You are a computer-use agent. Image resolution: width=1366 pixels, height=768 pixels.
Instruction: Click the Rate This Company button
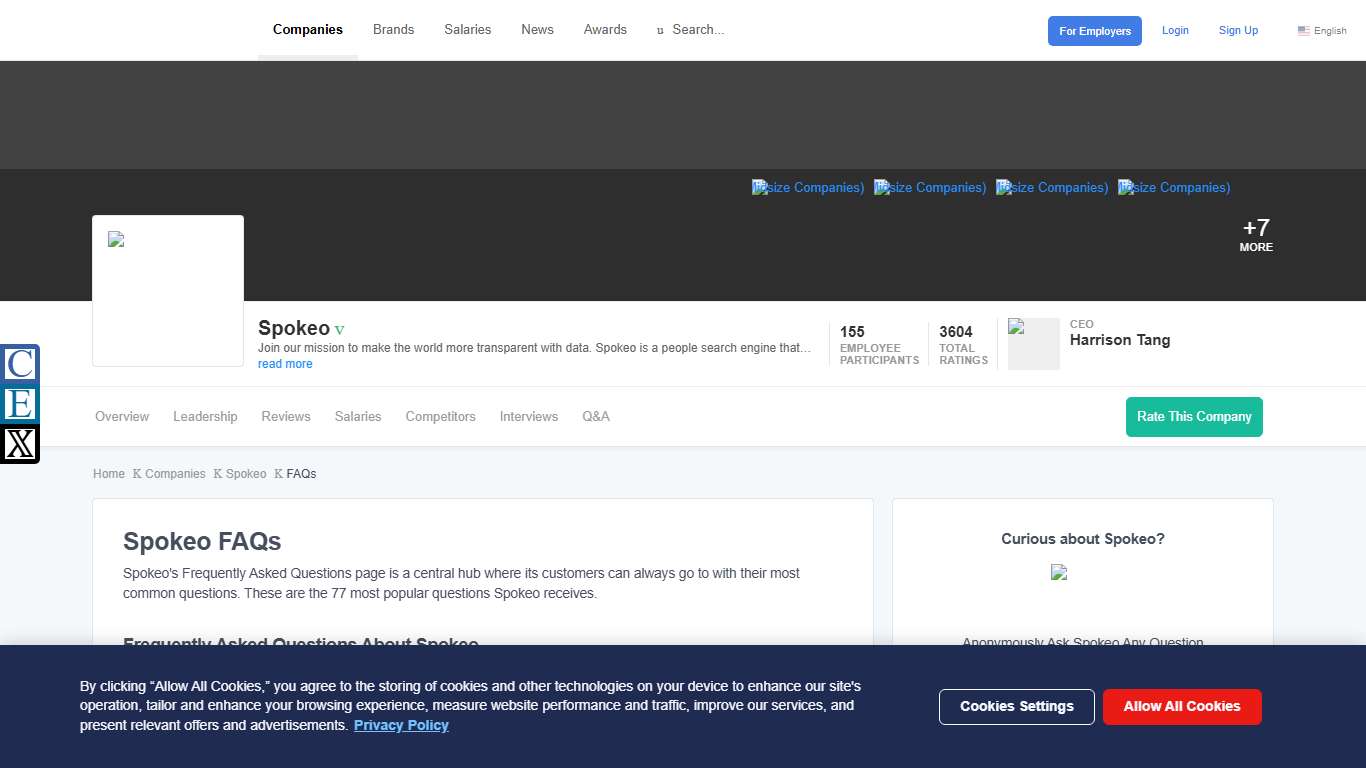tap(1194, 416)
